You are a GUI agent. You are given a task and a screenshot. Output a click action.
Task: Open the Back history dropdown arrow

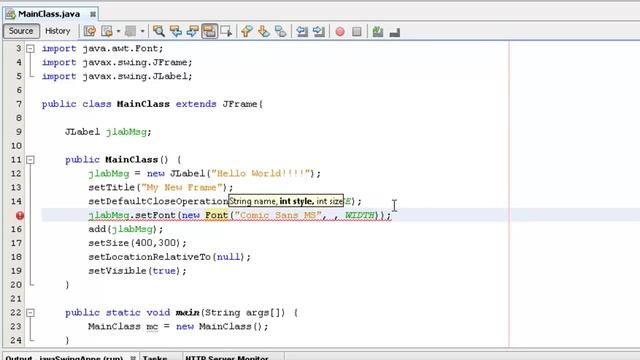click(118, 31)
